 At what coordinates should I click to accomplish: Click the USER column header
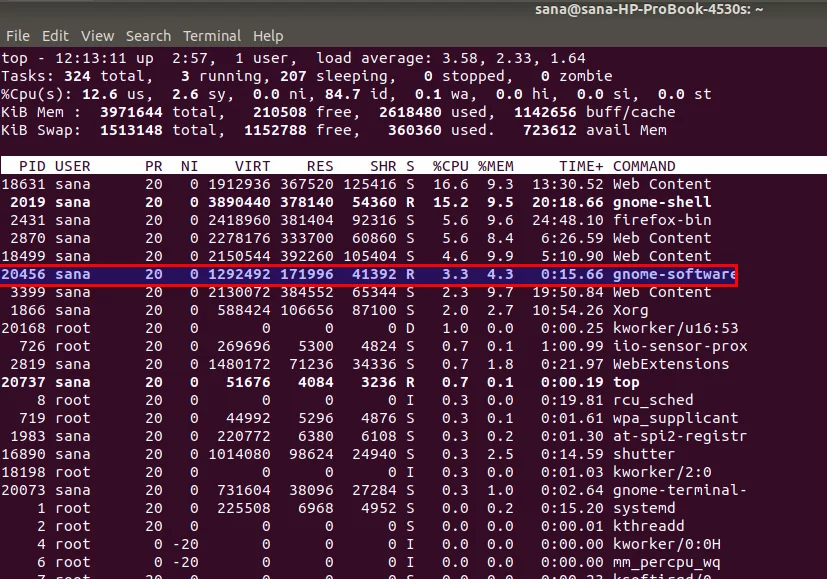pyautogui.click(x=73, y=166)
